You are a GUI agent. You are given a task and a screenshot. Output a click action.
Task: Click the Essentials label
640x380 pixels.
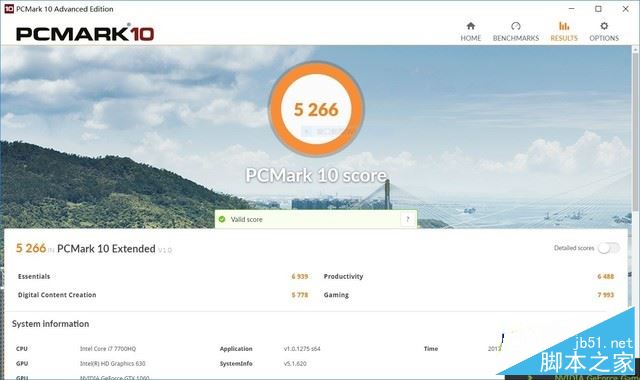coord(34,276)
